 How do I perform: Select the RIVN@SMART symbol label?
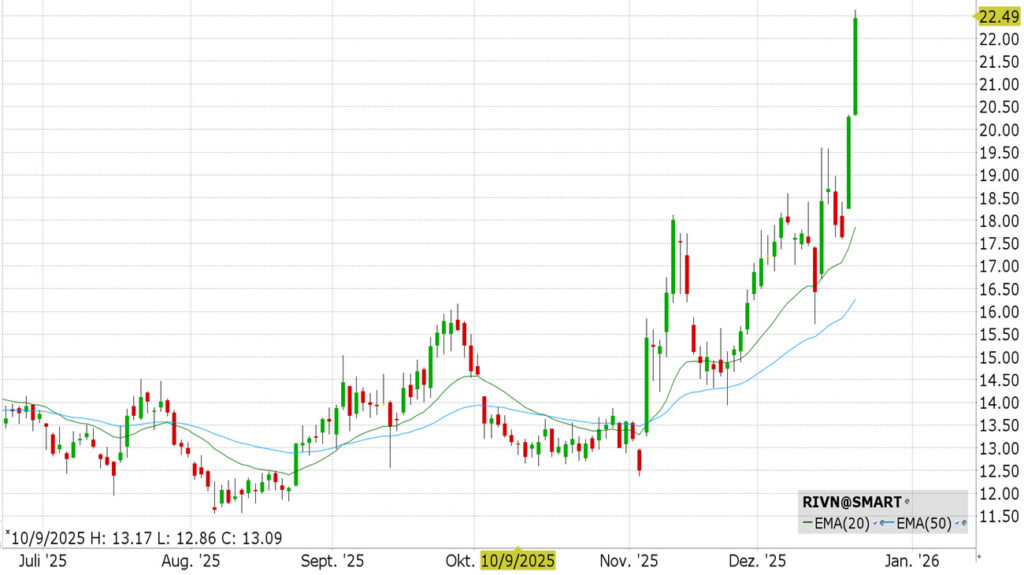pos(852,501)
